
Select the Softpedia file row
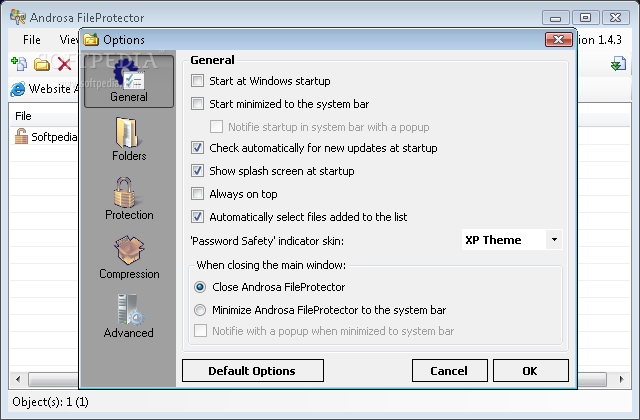pos(44,137)
